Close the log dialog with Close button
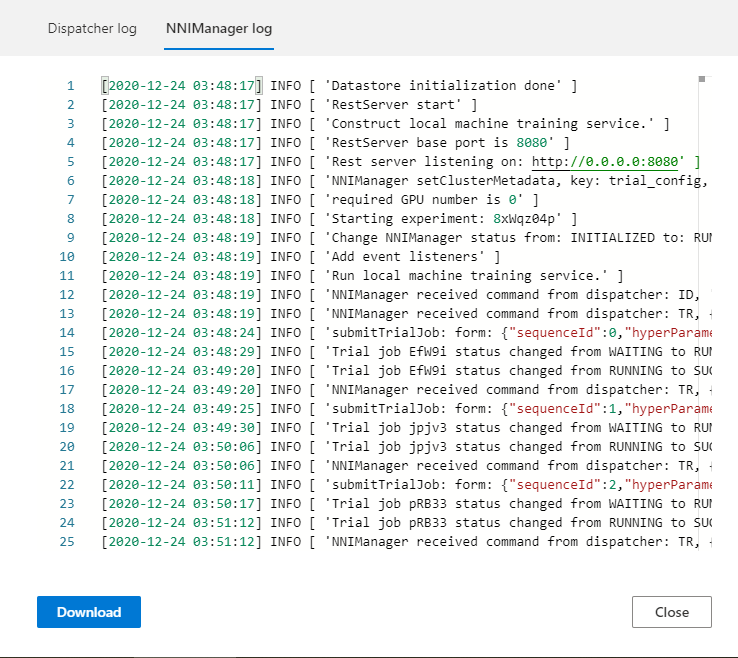Image resolution: width=738 pixels, height=658 pixels. 671,612
